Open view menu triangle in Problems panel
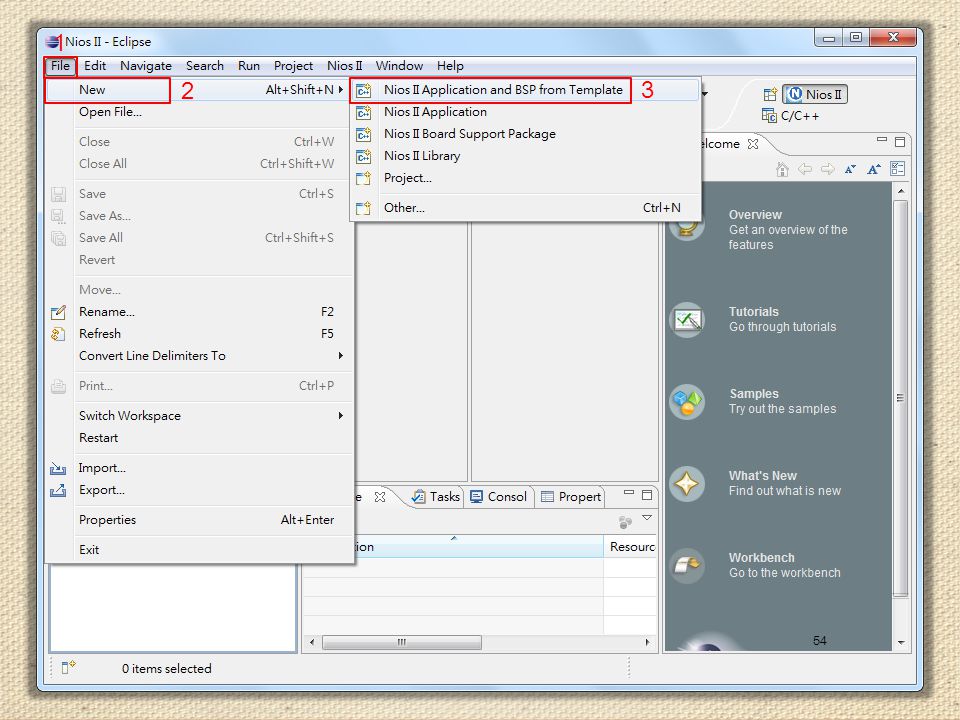The height and width of the screenshot is (720, 960). click(647, 518)
